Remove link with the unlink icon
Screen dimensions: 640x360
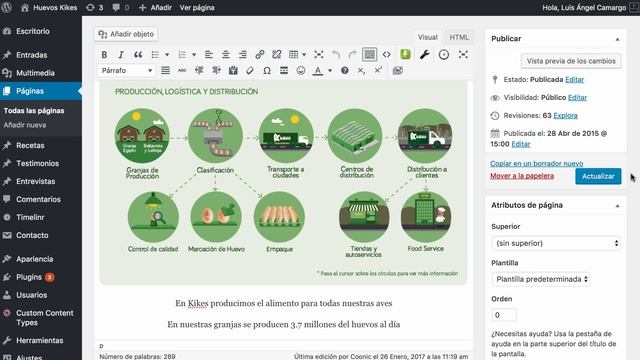pyautogui.click(x=277, y=54)
